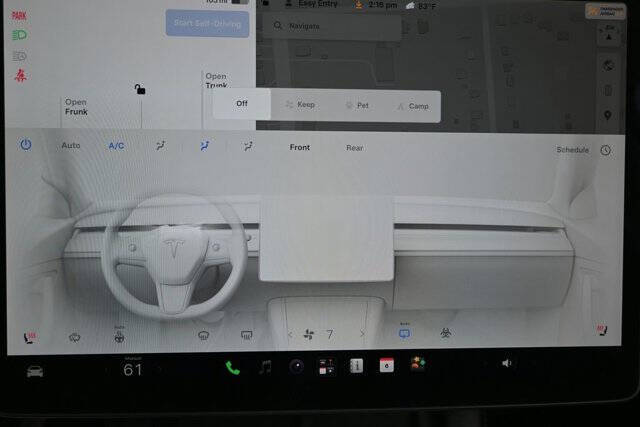Tap the green headlights indicator icon
The image size is (640, 427).
click(x=19, y=35)
